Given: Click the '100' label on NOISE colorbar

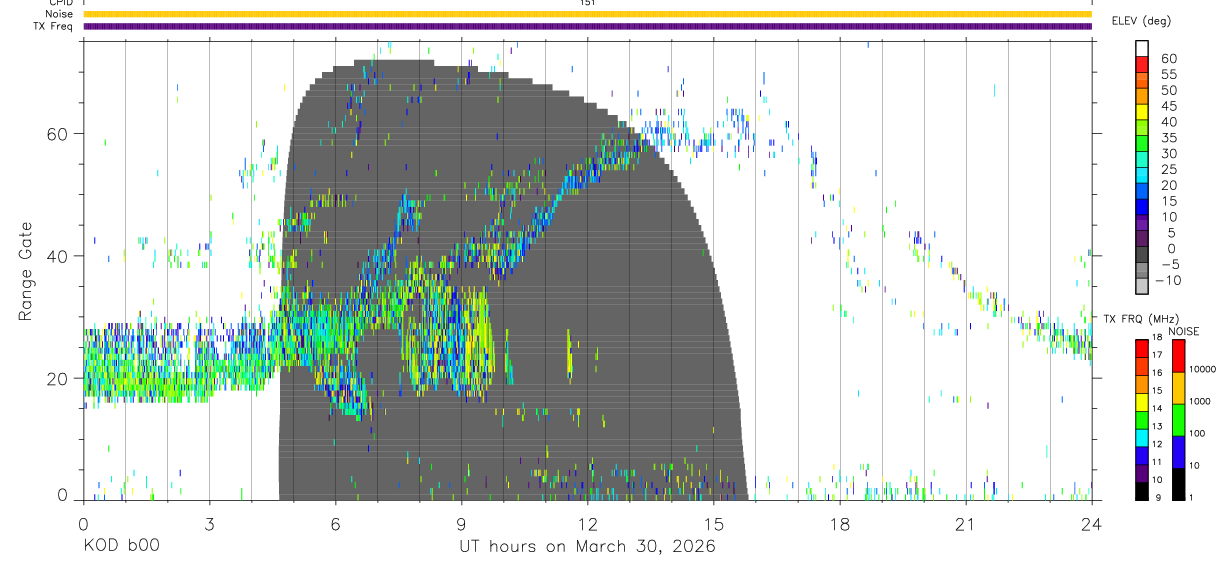Looking at the screenshot, I should [x=1198, y=433].
